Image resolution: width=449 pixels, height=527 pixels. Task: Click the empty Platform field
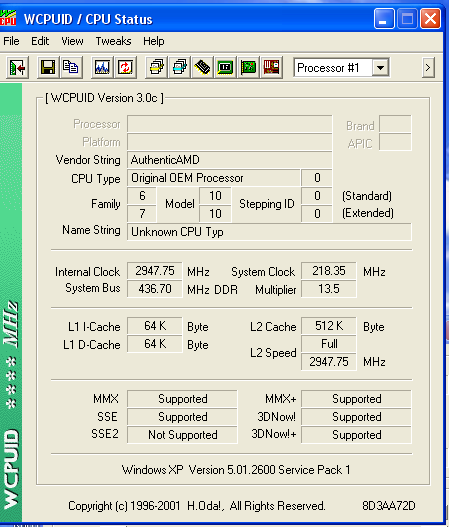click(230, 142)
